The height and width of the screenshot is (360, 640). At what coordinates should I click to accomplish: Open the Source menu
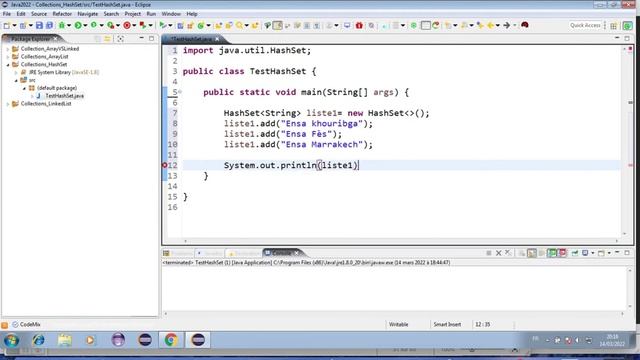[39, 14]
